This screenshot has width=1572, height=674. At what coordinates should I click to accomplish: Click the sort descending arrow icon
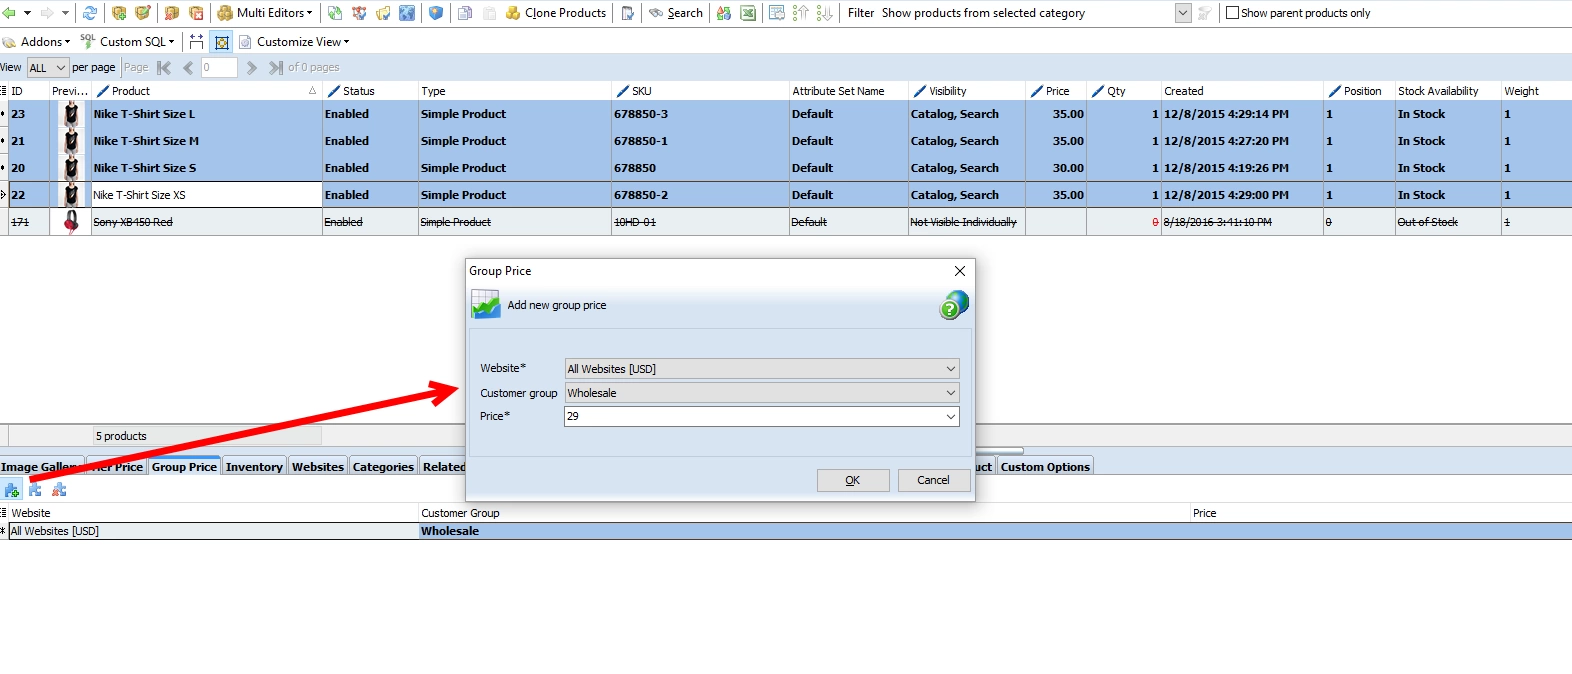point(825,13)
